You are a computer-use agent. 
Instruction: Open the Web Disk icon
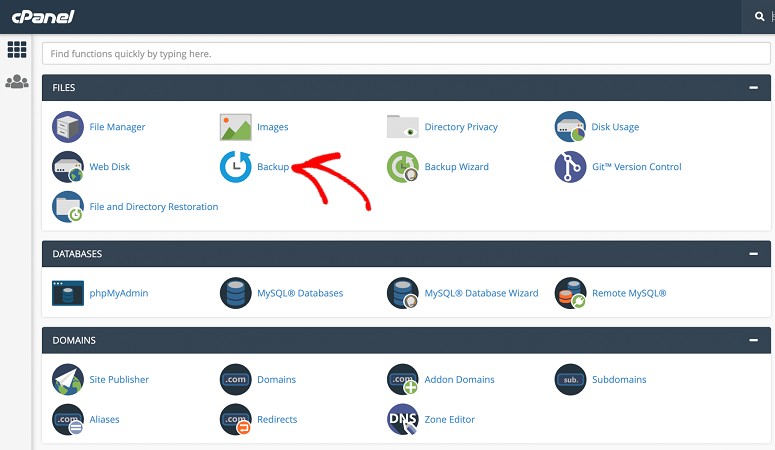tap(68, 167)
